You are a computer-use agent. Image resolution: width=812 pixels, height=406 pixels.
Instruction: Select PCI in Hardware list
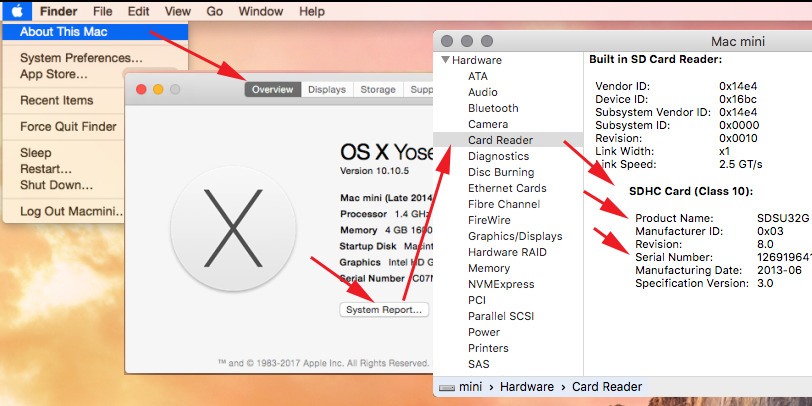coord(477,301)
